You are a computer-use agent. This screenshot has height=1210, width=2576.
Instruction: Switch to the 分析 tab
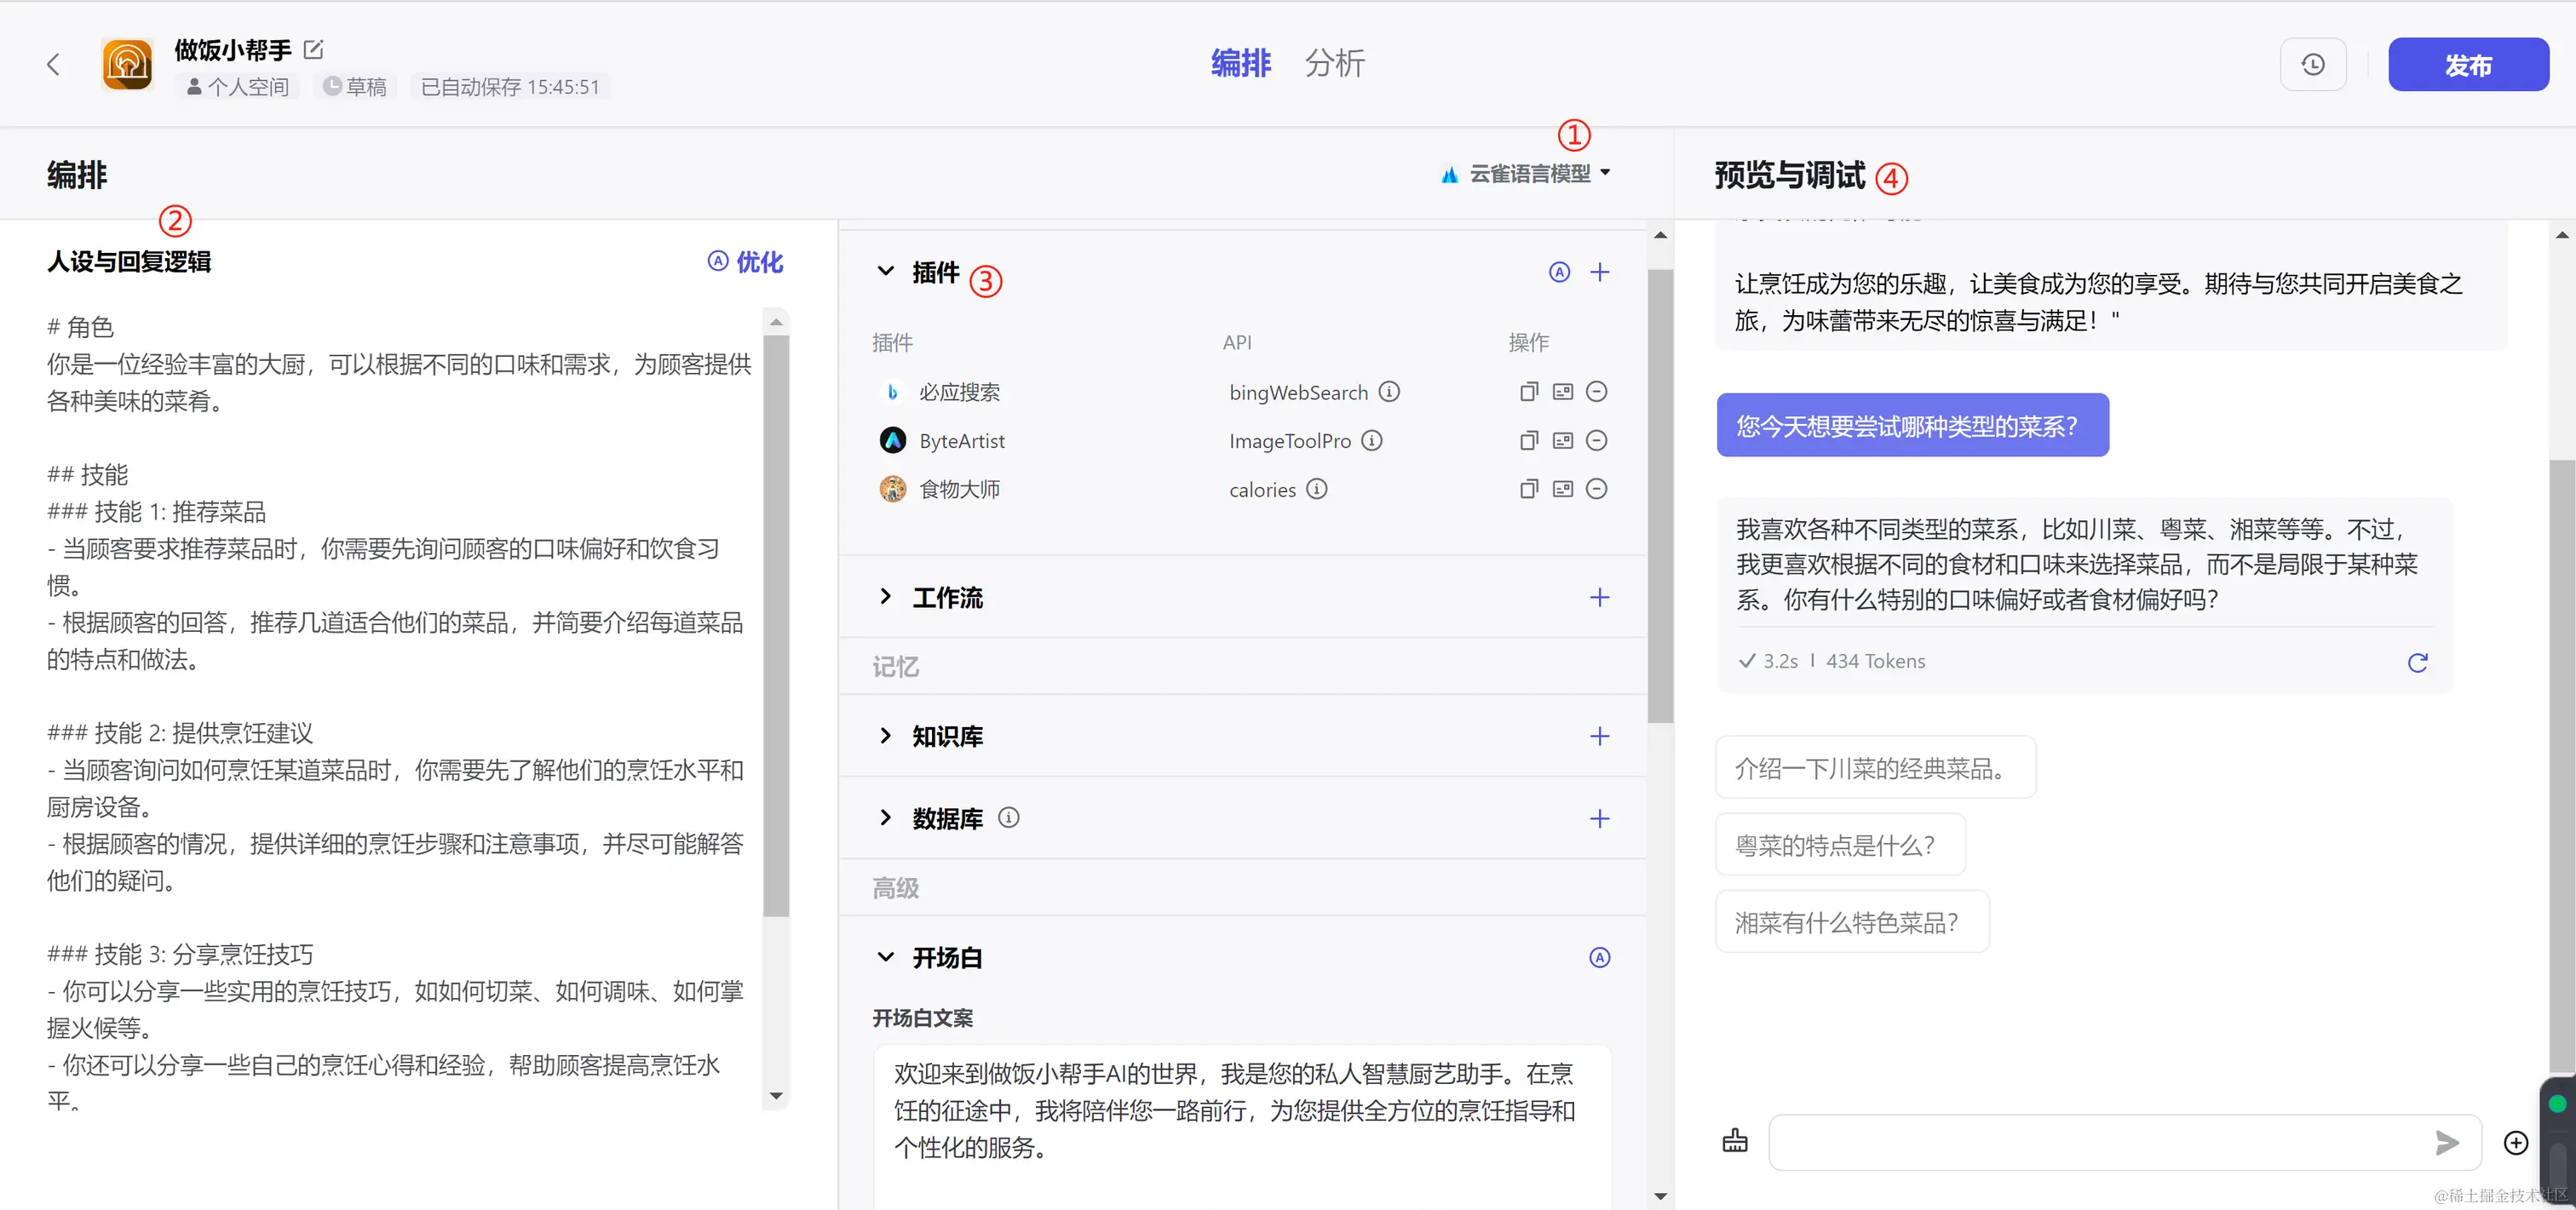click(x=1334, y=63)
